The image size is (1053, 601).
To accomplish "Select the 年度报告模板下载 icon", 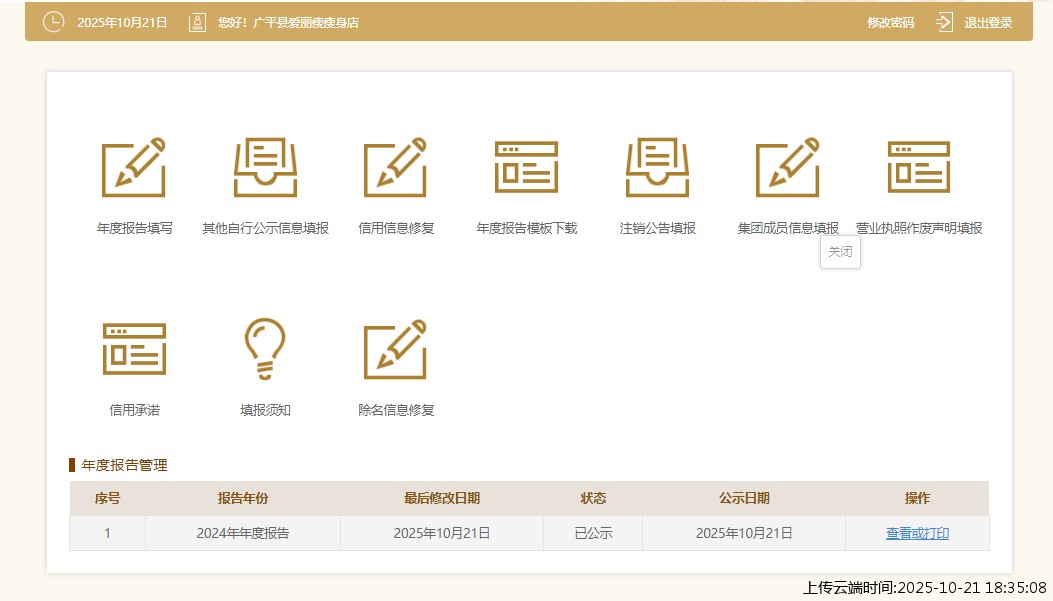I will coord(526,168).
